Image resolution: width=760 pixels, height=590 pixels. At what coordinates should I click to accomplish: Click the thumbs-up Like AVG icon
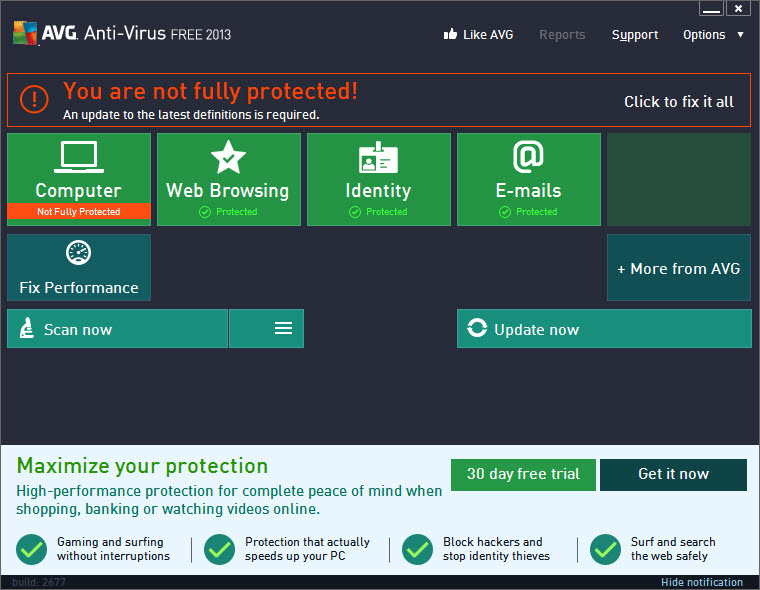click(450, 34)
